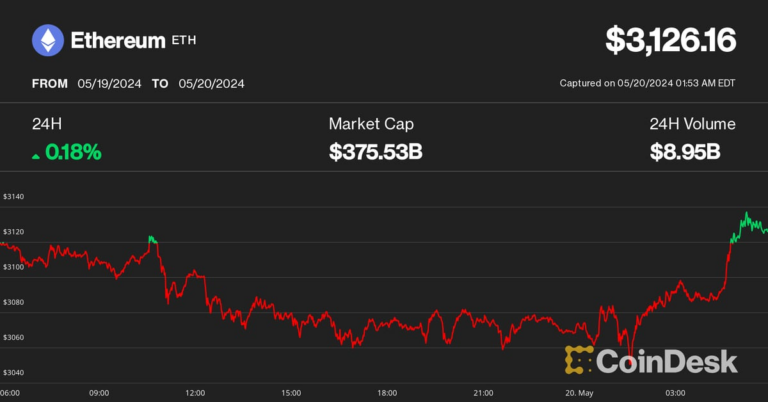Click the captured timestamp text
The height and width of the screenshot is (402, 768).
[647, 83]
